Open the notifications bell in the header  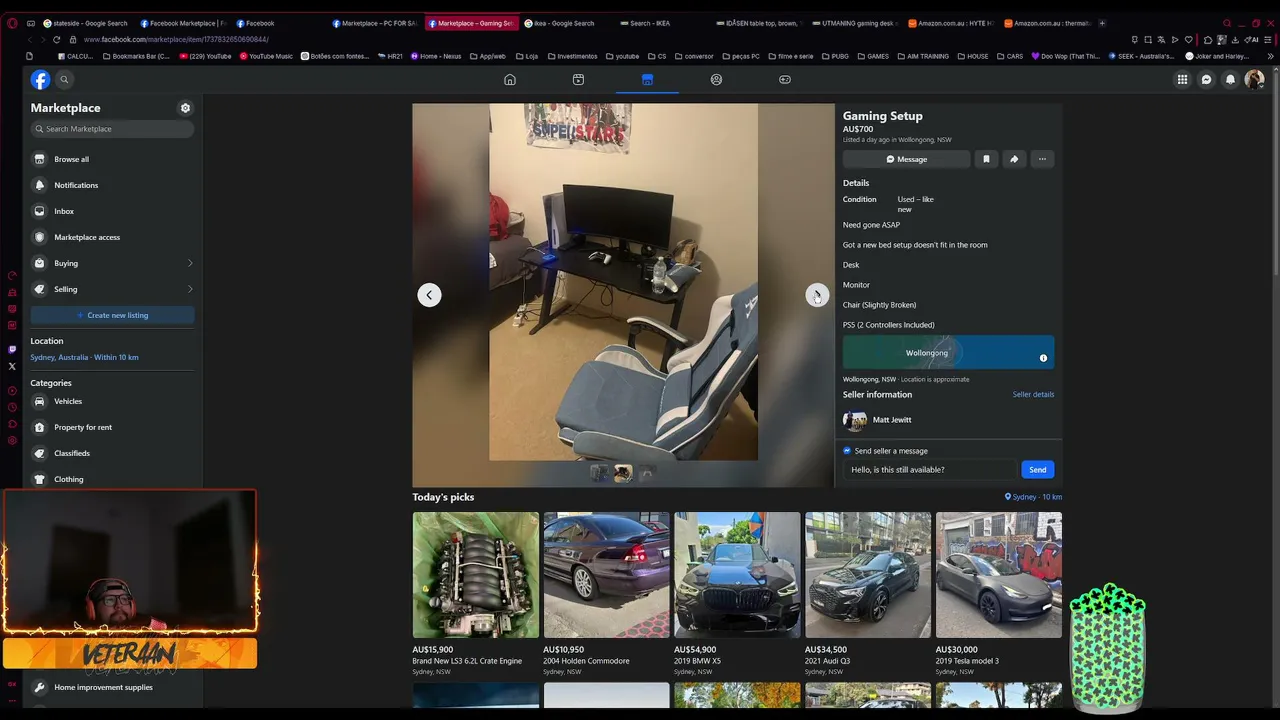[1230, 79]
